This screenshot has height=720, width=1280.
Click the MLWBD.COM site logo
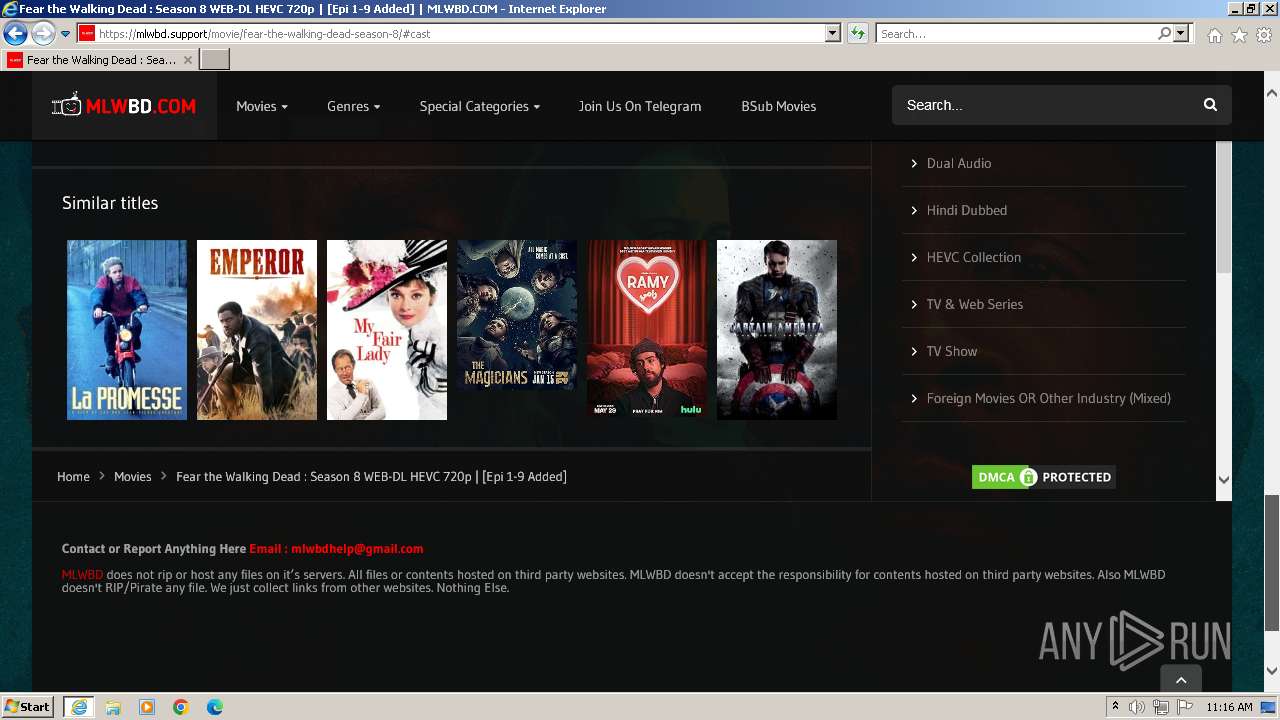point(124,106)
